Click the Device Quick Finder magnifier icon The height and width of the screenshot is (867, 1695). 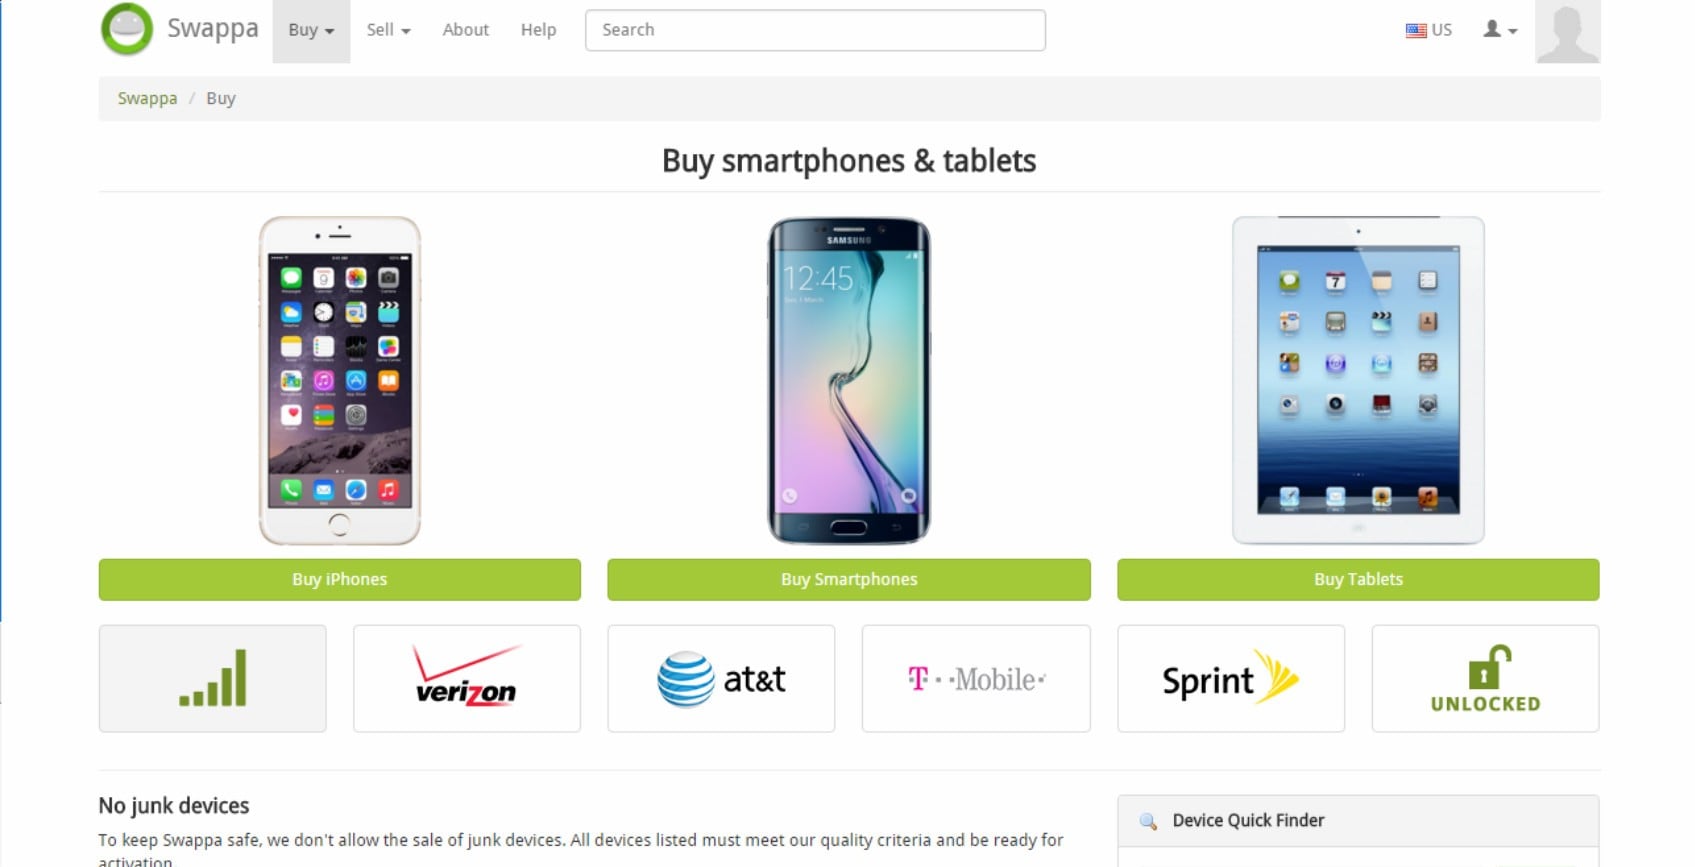click(x=1148, y=821)
